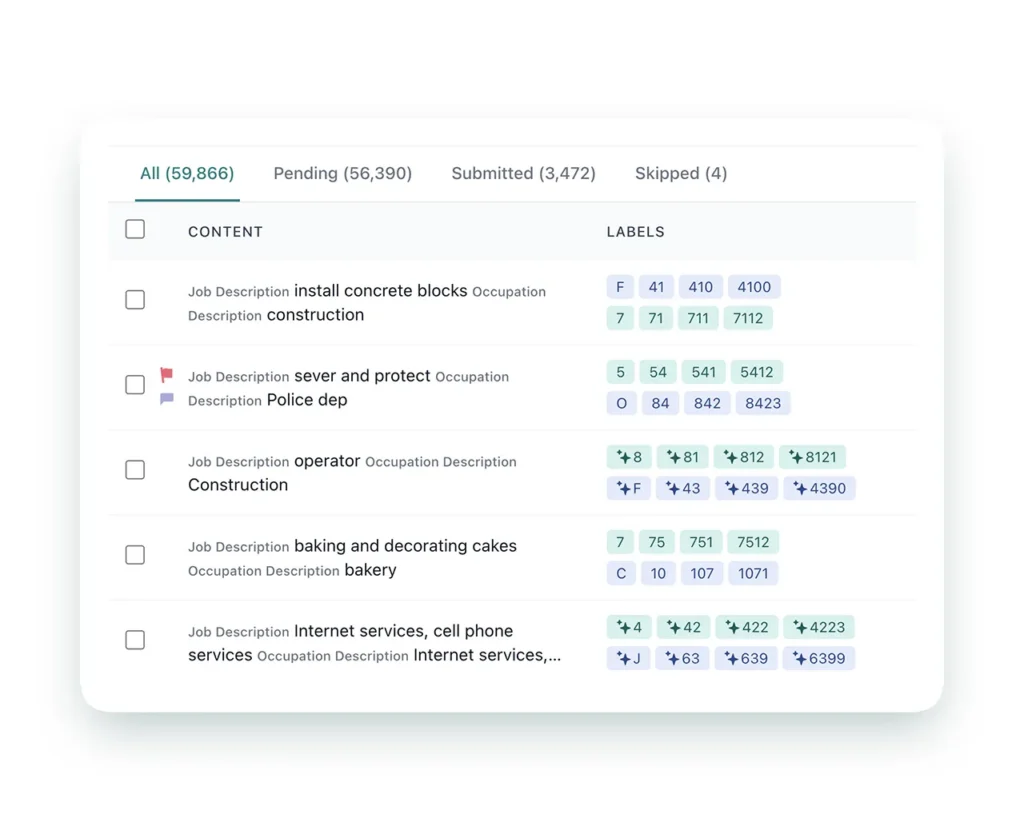Select the baking and decorating cakes row
The height and width of the screenshot is (830, 1024).
(135, 555)
